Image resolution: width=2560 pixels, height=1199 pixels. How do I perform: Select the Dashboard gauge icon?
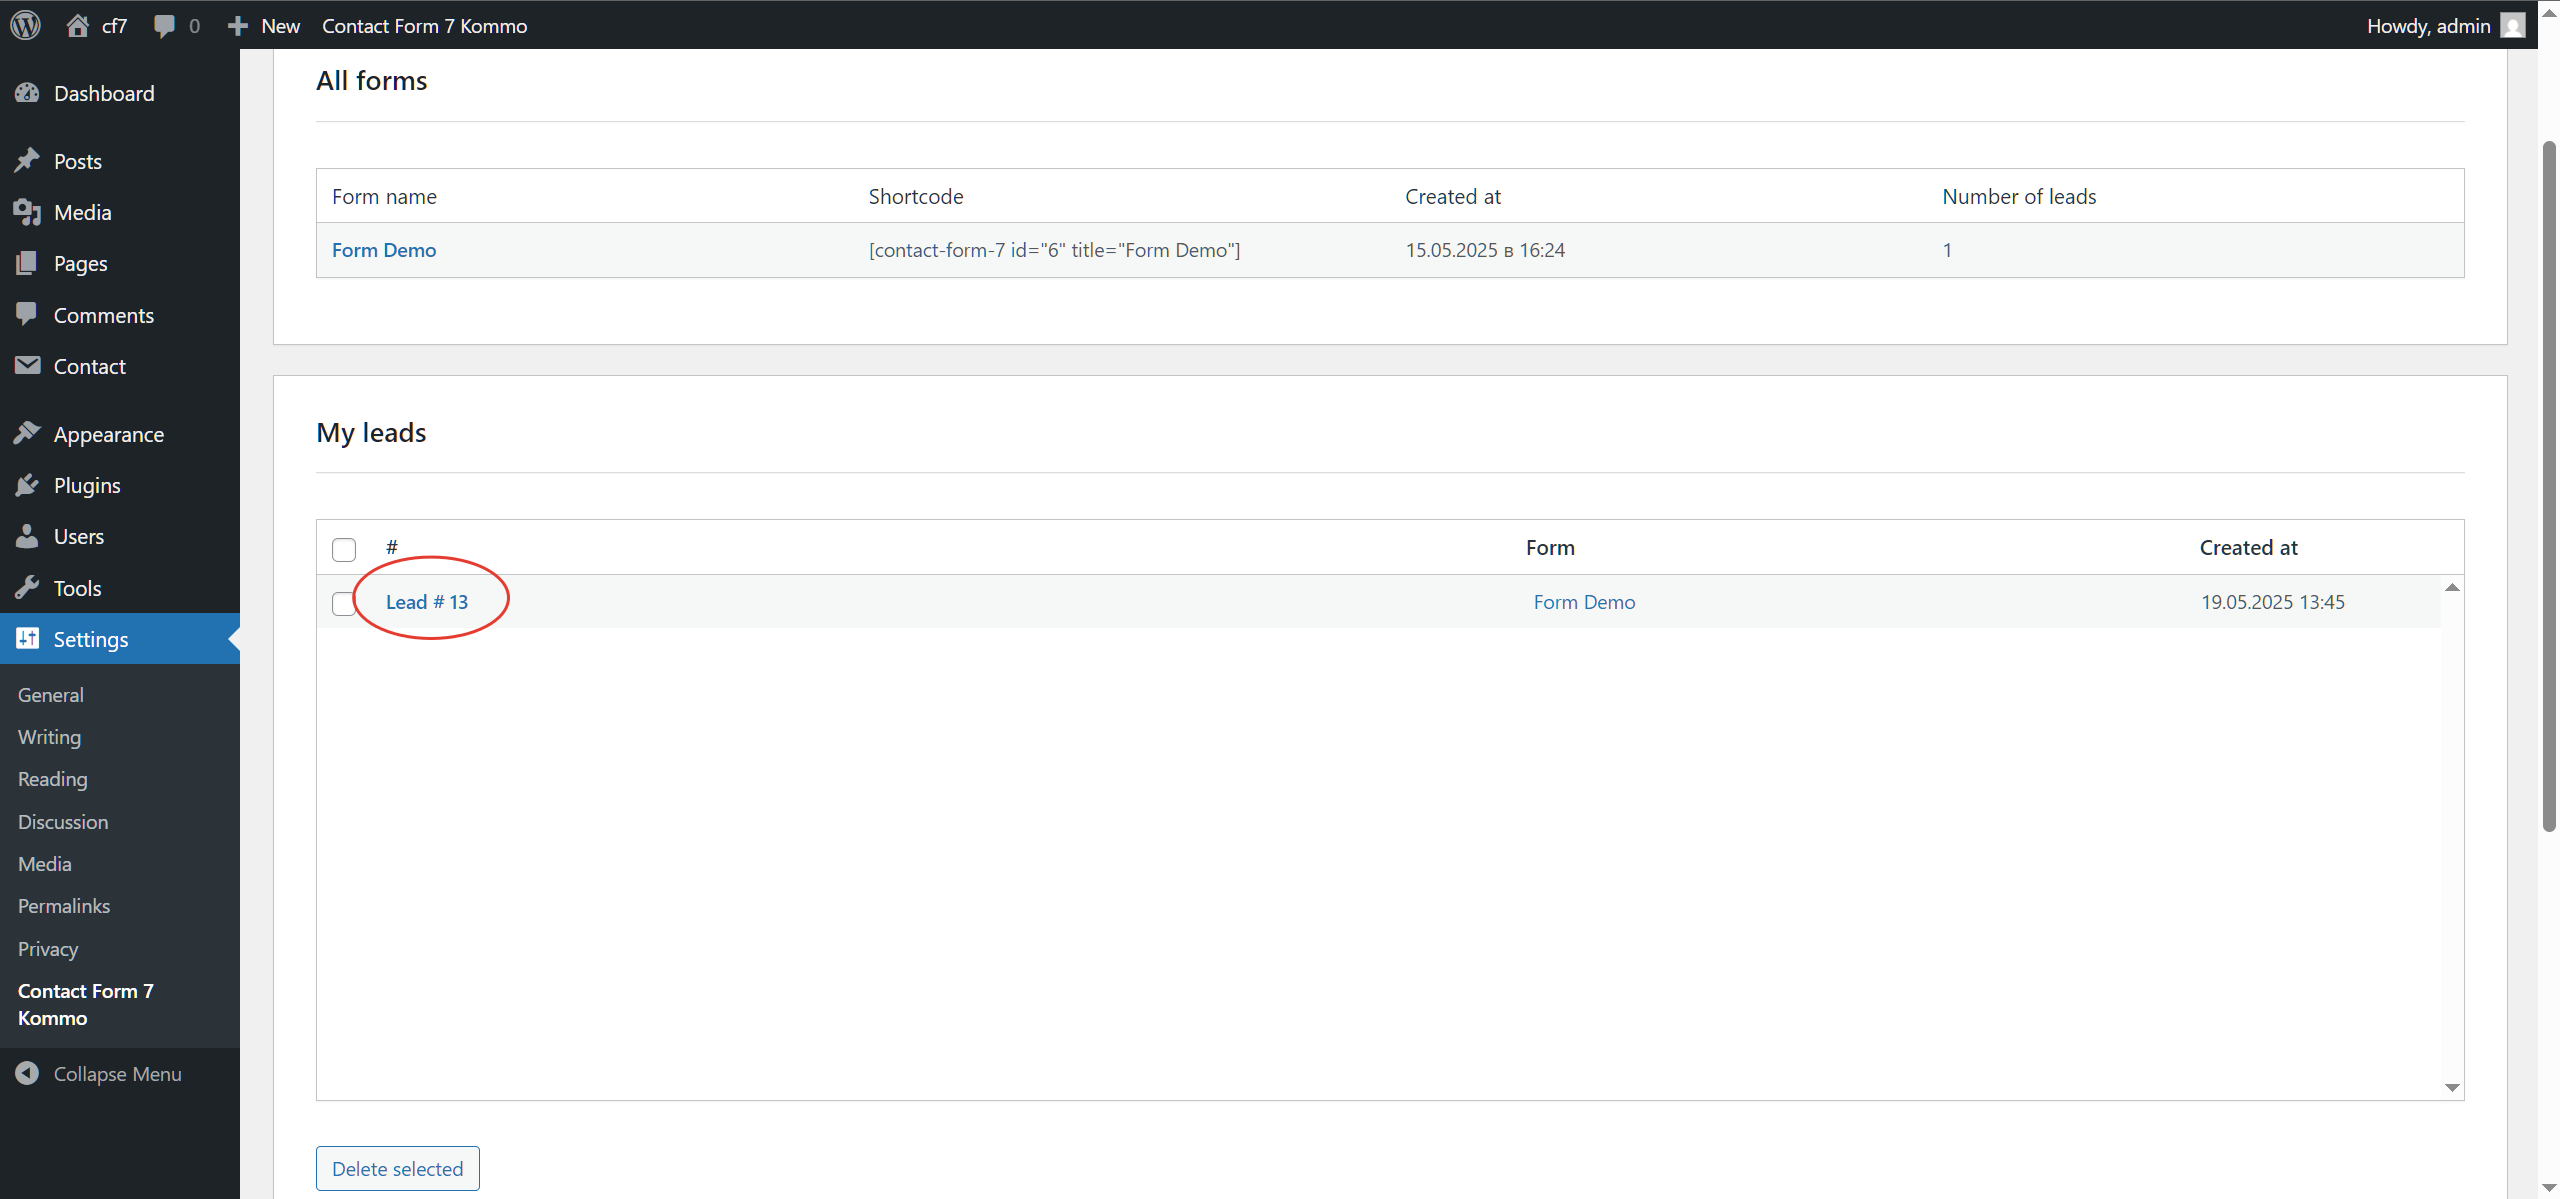click(29, 93)
